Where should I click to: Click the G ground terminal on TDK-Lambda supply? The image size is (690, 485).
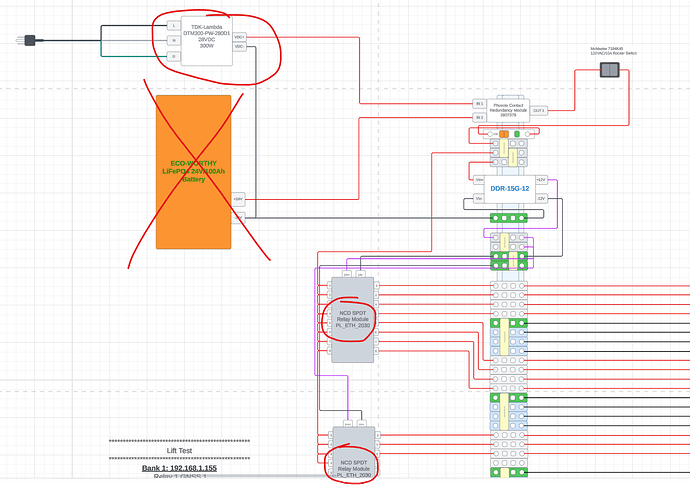(x=173, y=56)
